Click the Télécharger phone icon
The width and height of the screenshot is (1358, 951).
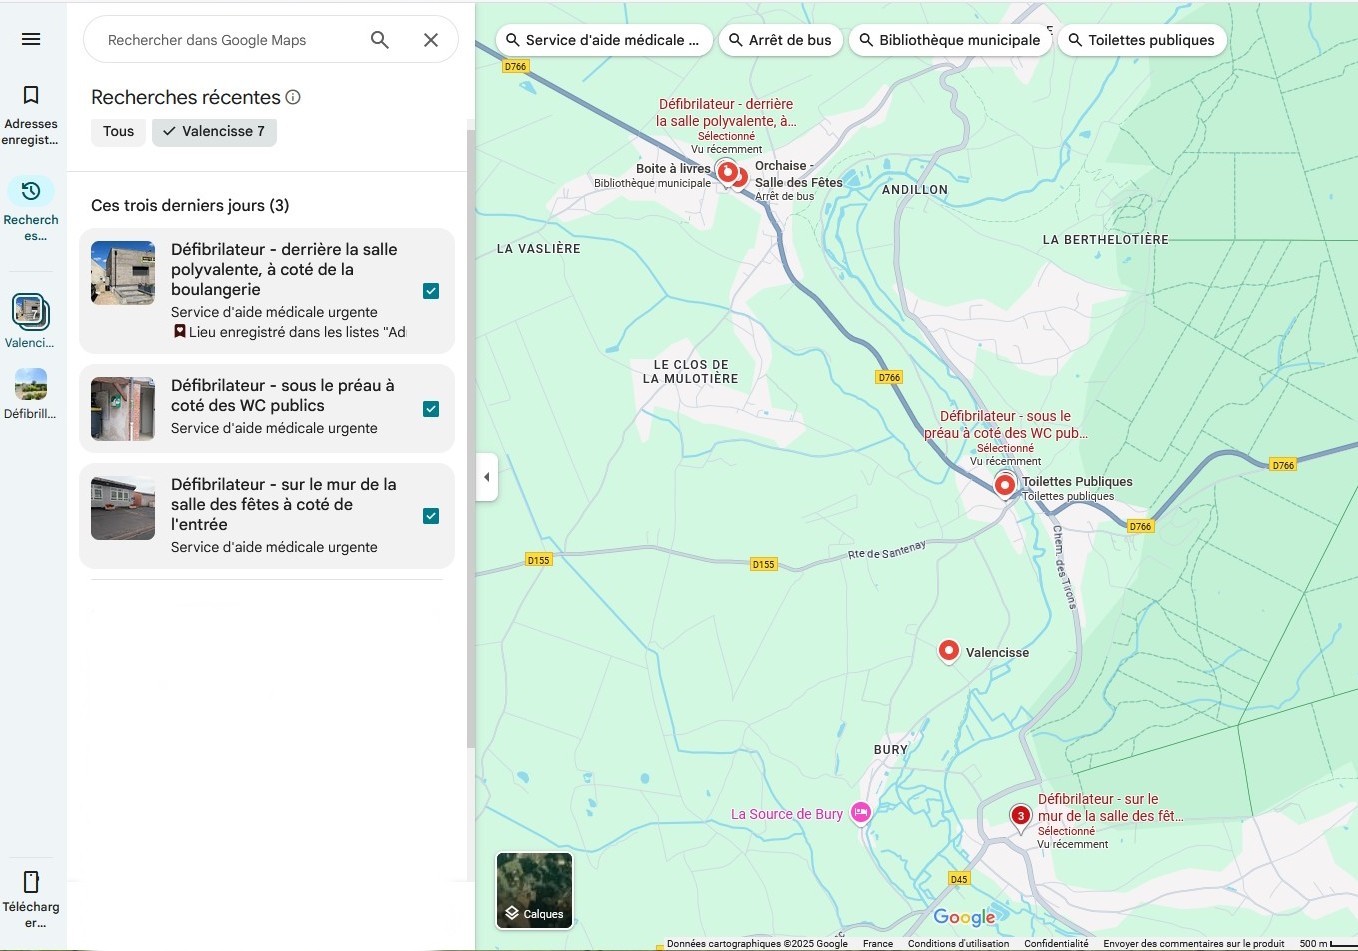(x=31, y=882)
